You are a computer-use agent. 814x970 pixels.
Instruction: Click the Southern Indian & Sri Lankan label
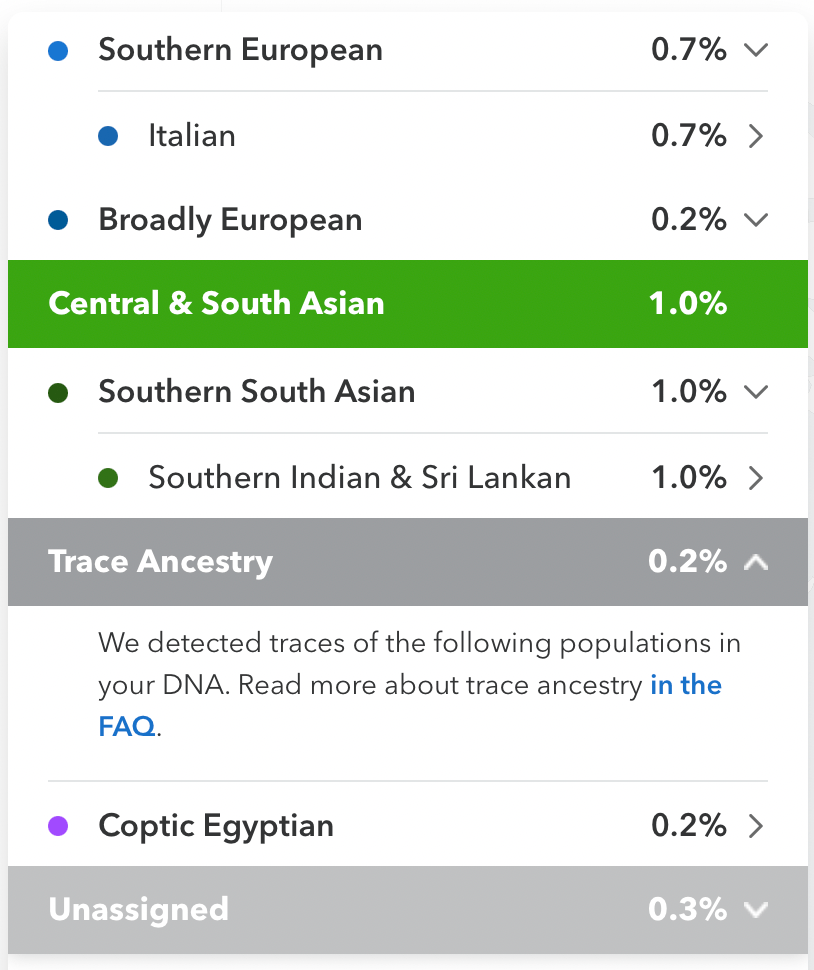tap(359, 478)
